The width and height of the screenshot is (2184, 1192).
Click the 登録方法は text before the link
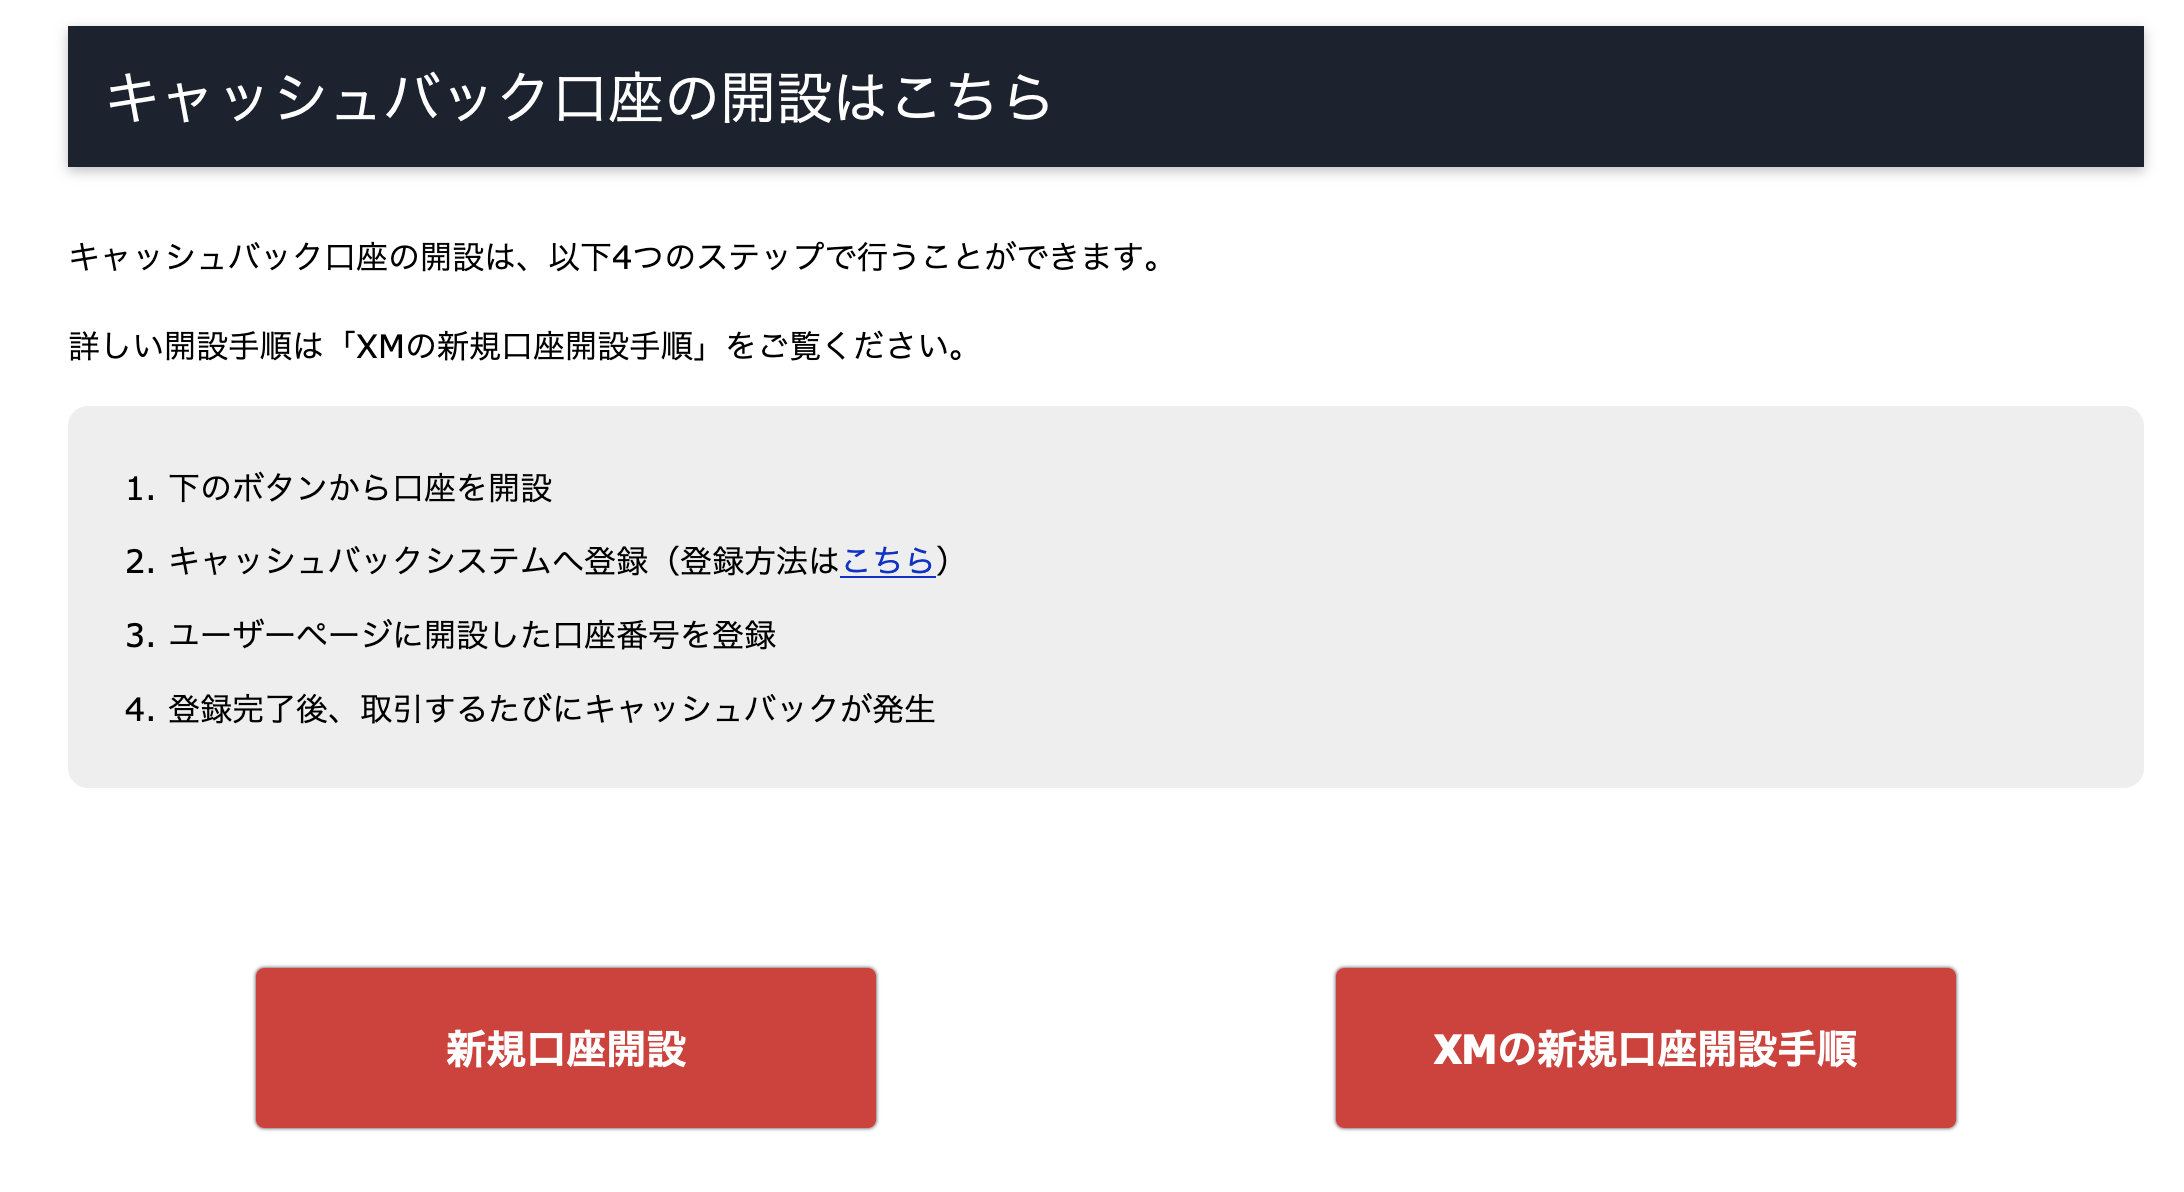[760, 561]
